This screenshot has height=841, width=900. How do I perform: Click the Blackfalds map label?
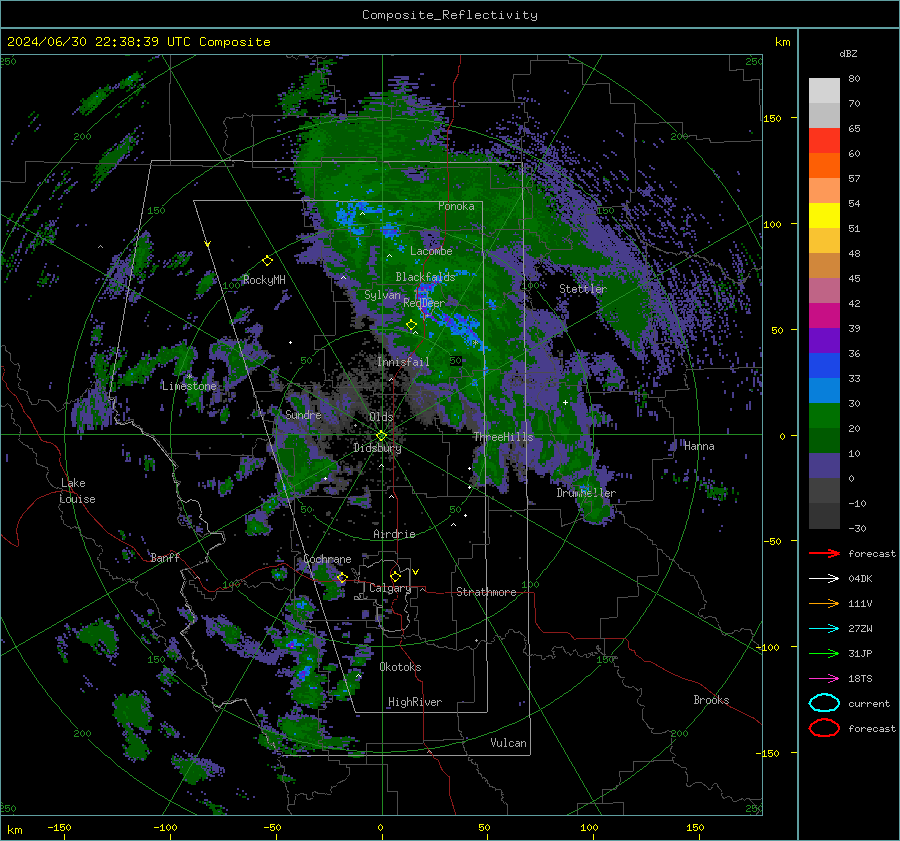425,277
